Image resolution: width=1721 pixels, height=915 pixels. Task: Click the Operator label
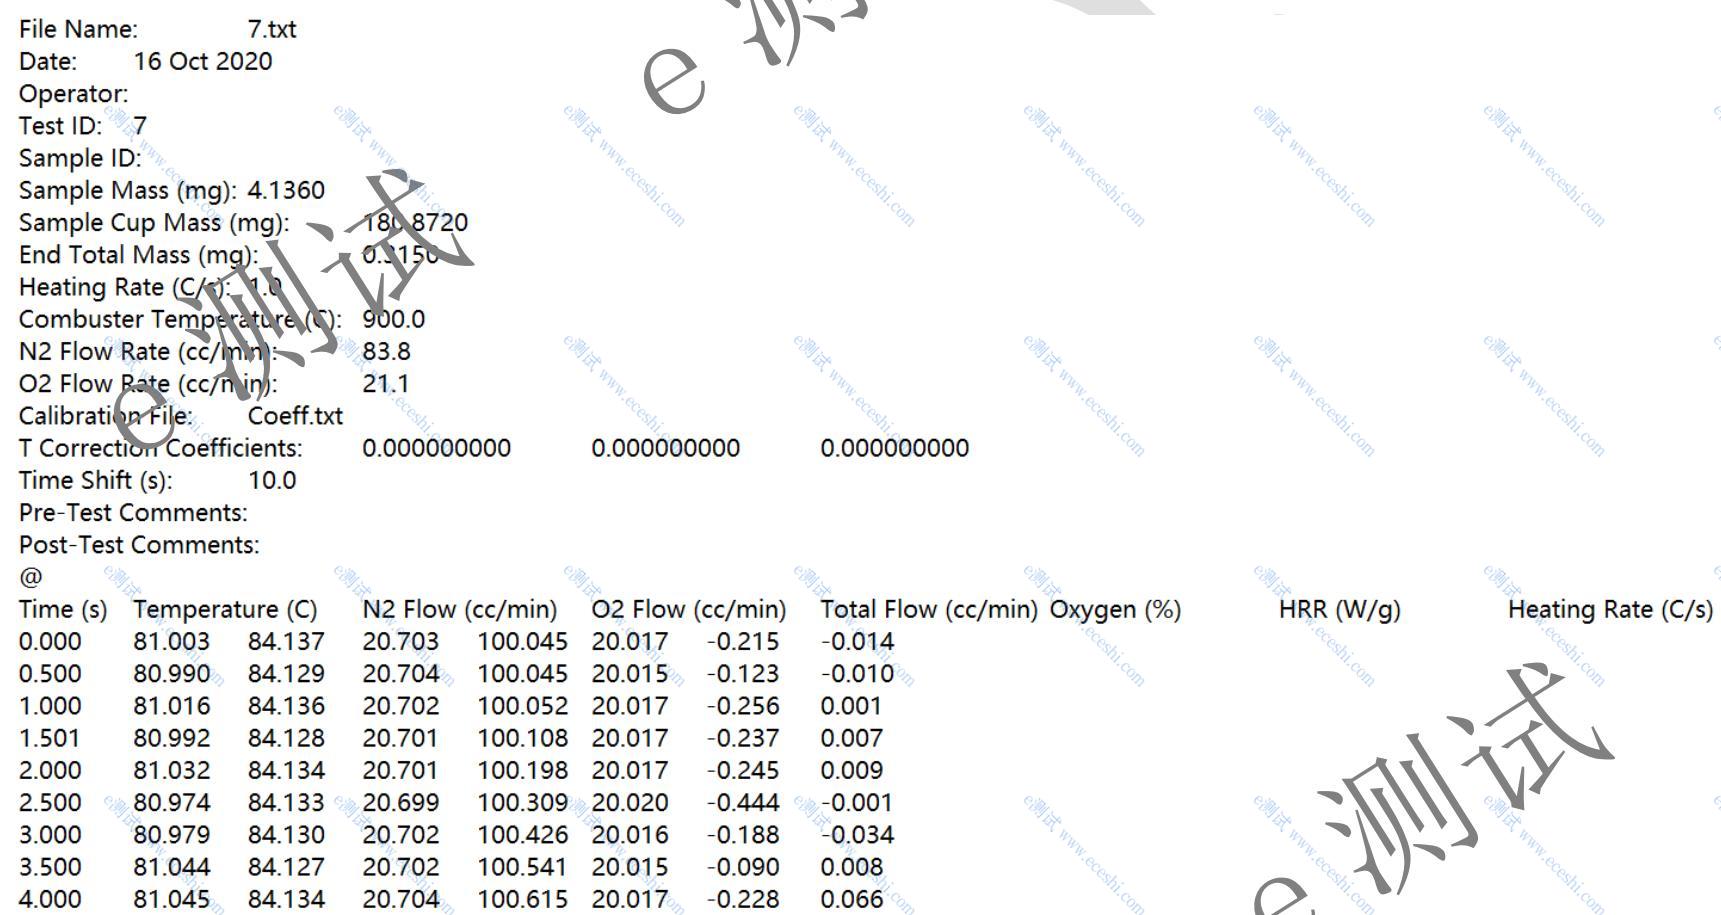[x=73, y=94]
